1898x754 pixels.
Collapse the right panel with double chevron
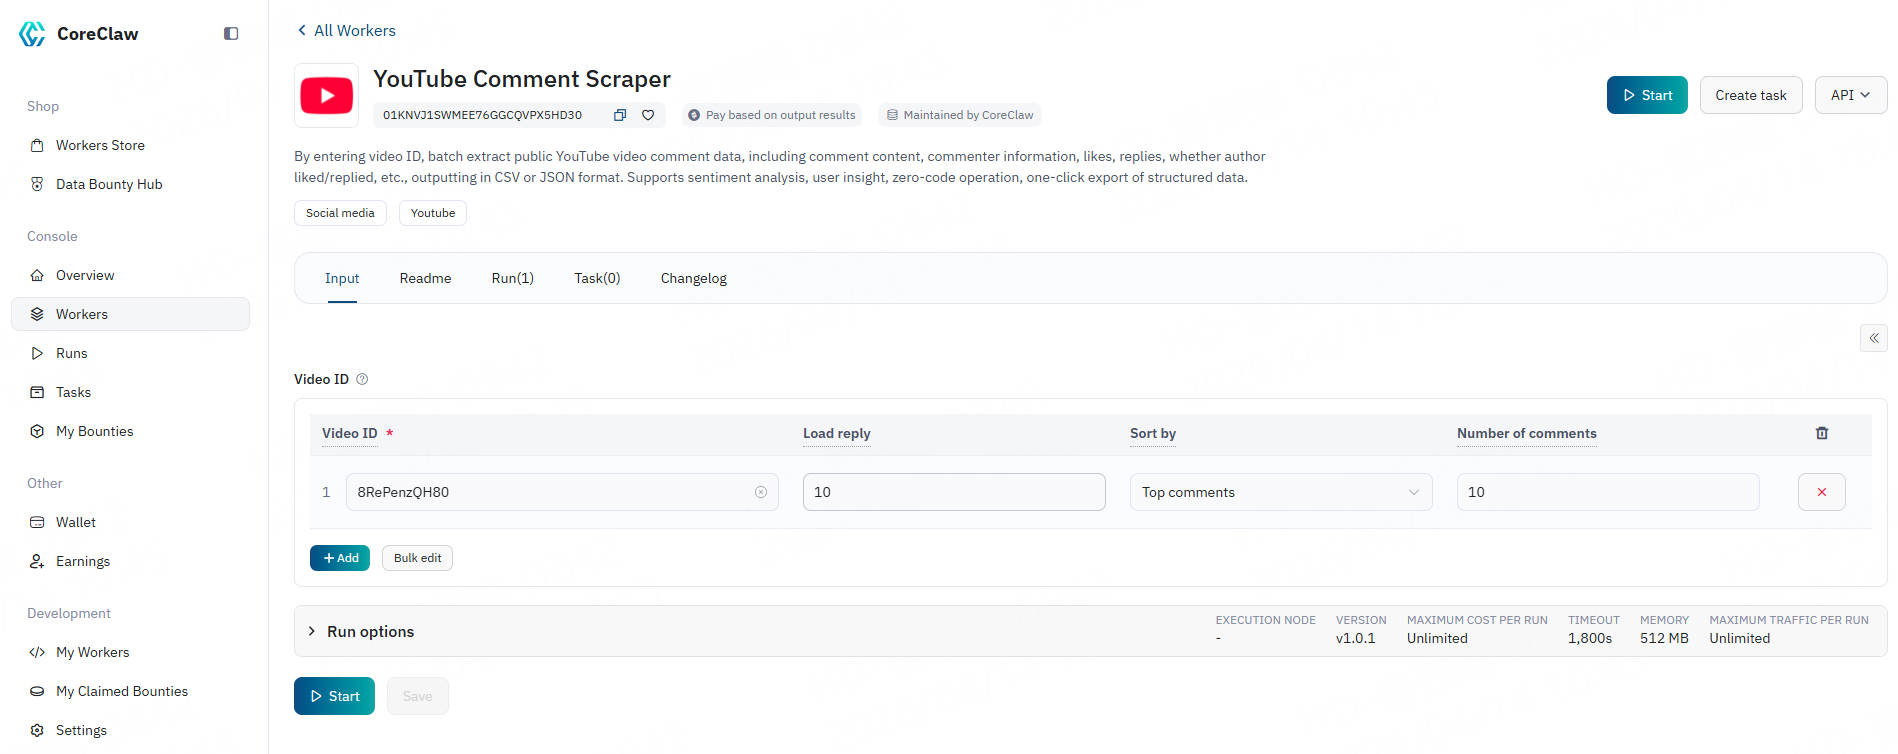(1873, 338)
